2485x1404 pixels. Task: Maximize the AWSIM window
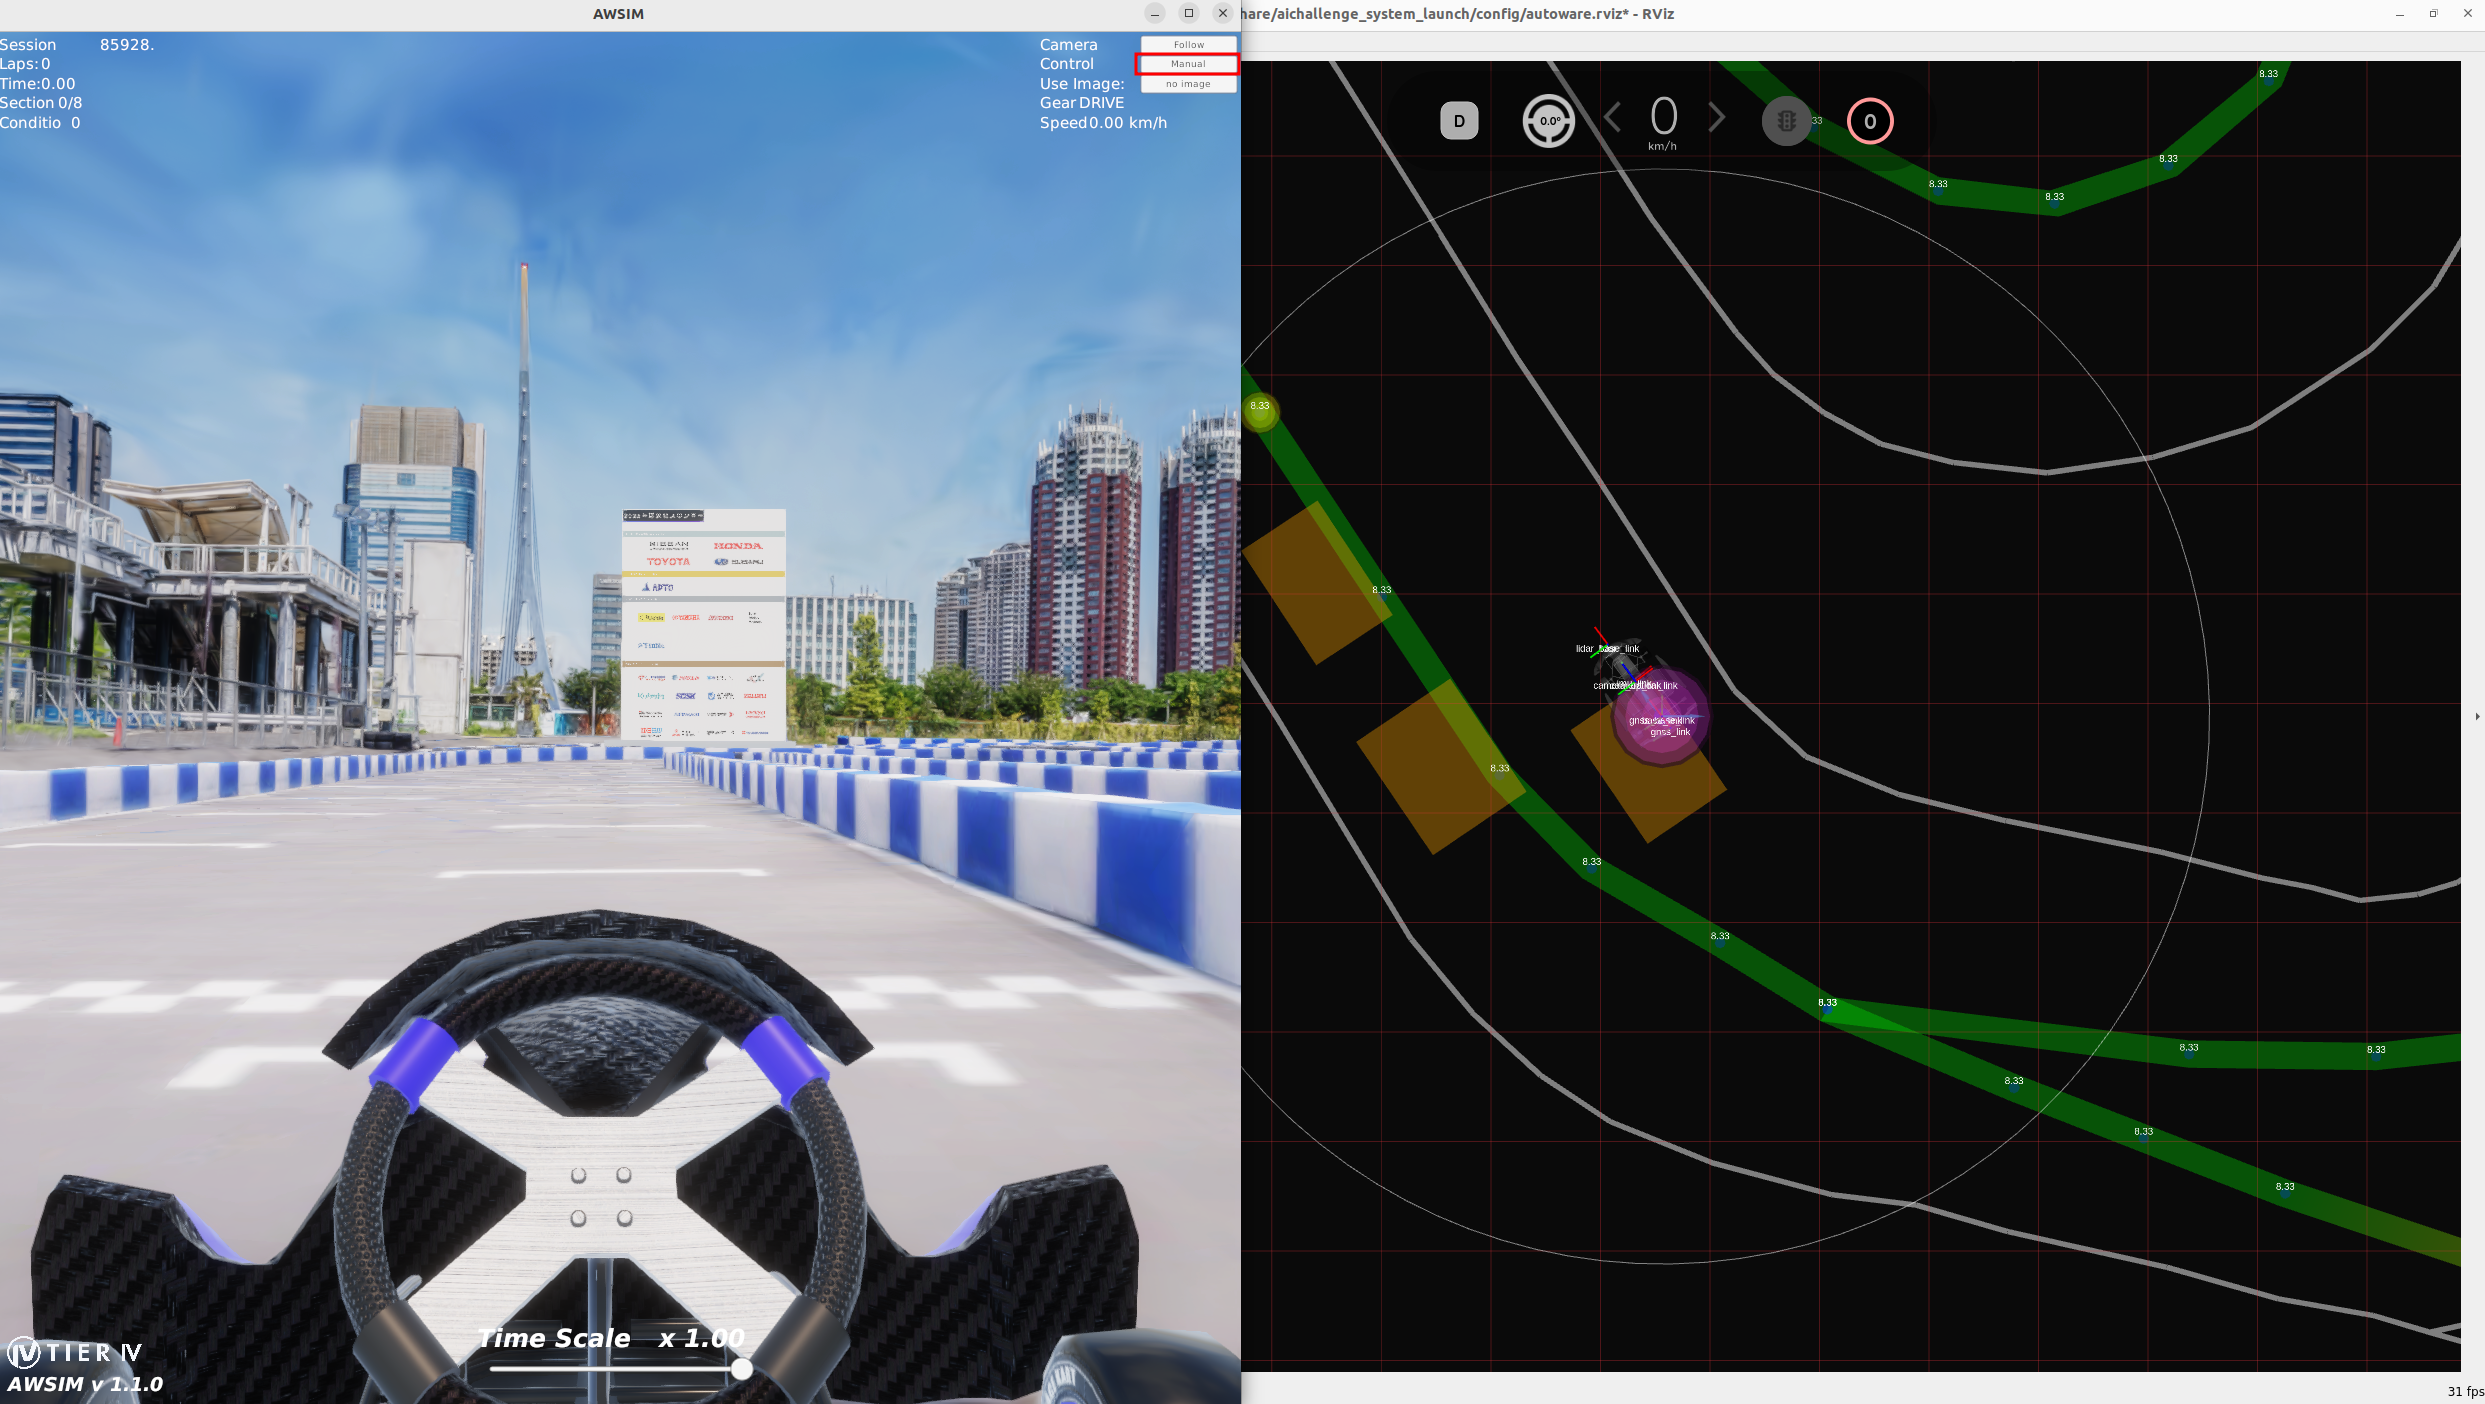1189,13
